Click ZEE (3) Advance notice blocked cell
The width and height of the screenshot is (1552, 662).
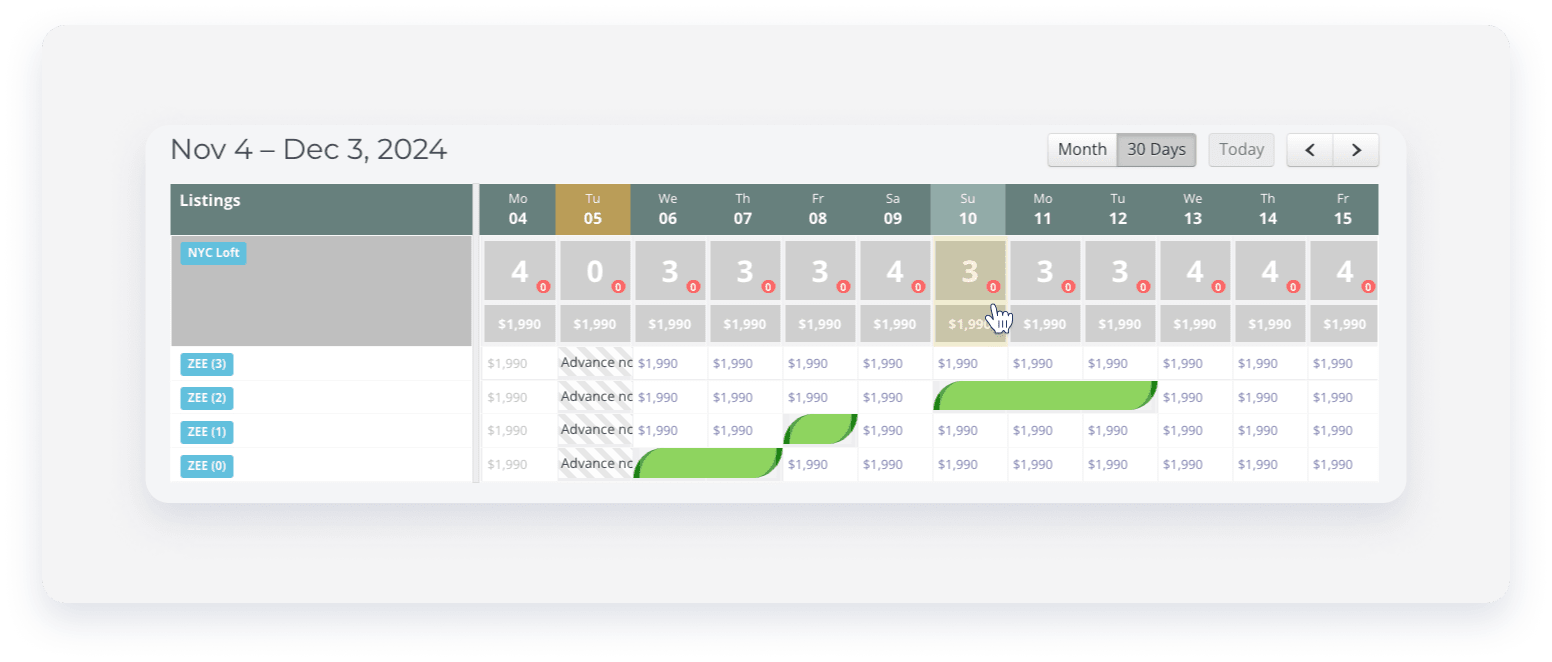(595, 363)
